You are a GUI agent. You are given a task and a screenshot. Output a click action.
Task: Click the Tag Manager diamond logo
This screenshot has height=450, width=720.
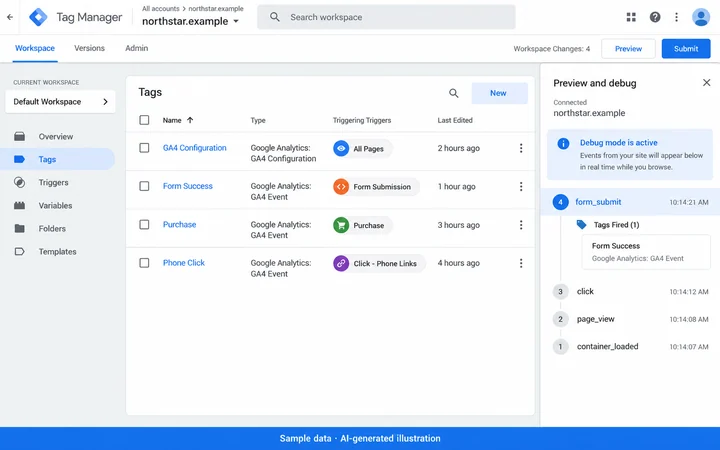tap(38, 17)
